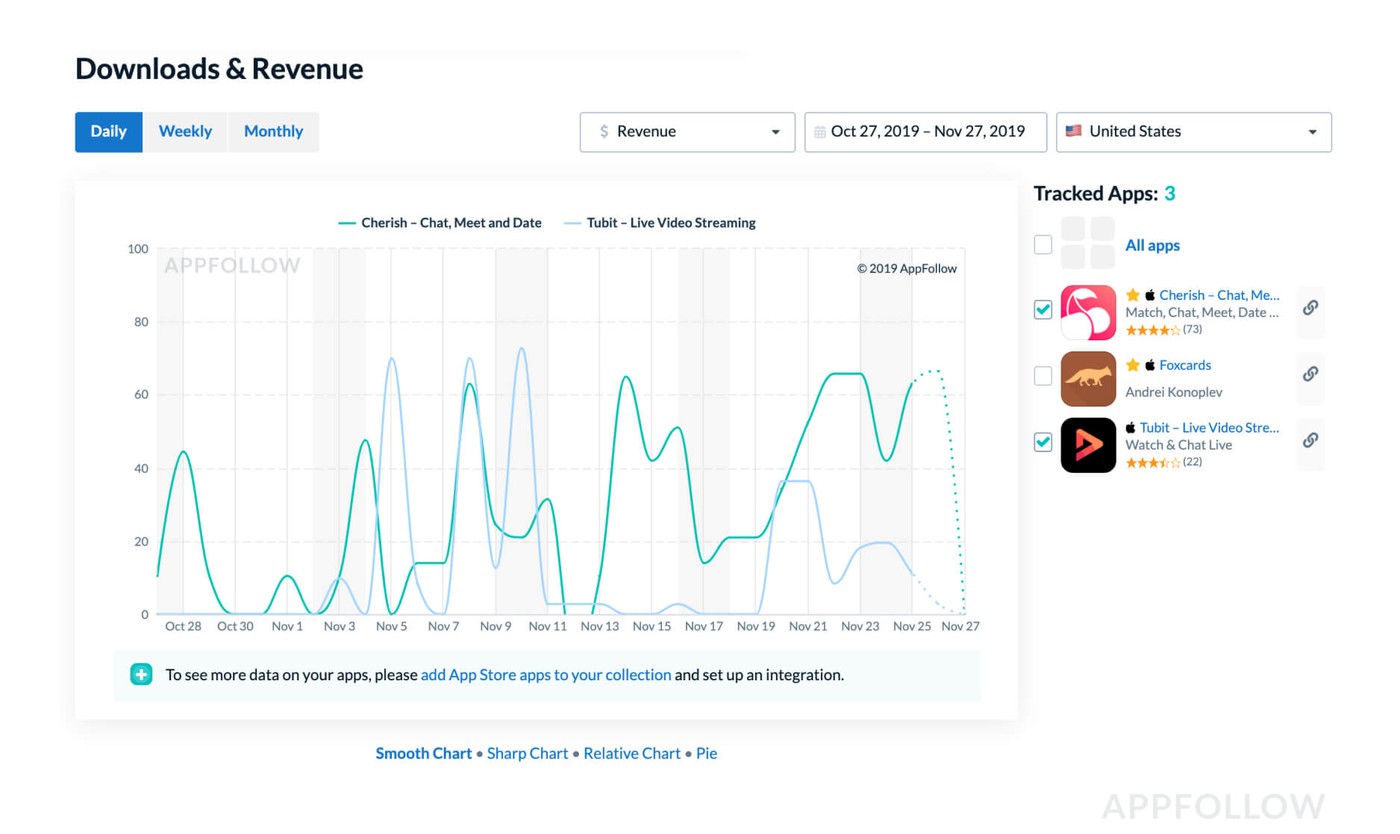1400x834 pixels.
Task: Click the Cherish app icon
Action: [1088, 312]
